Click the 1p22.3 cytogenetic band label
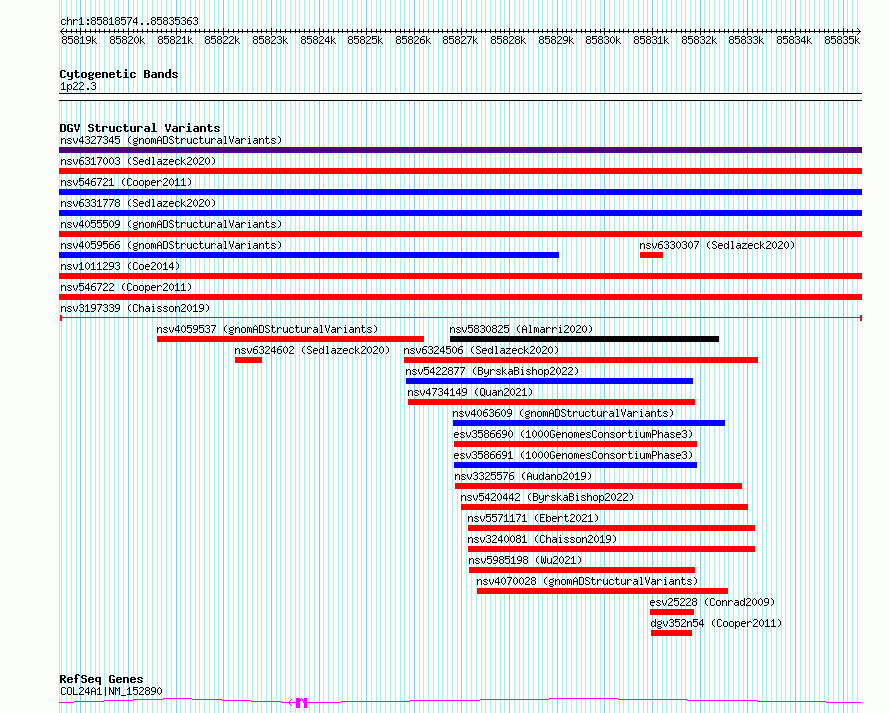Screen dimensions: 890x713 point(78,86)
